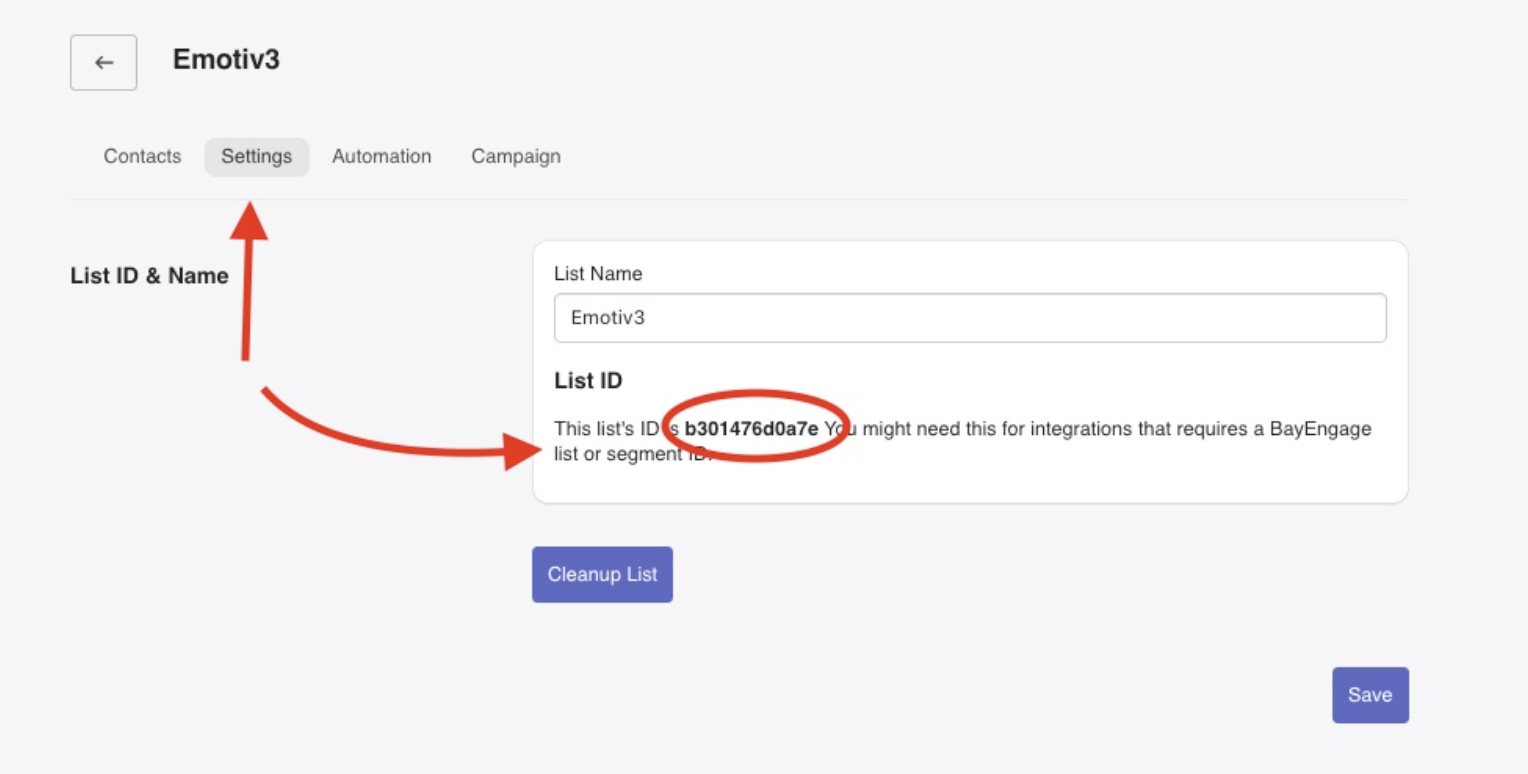
Task: Click the List ID heading
Action: pyautogui.click(x=577, y=381)
